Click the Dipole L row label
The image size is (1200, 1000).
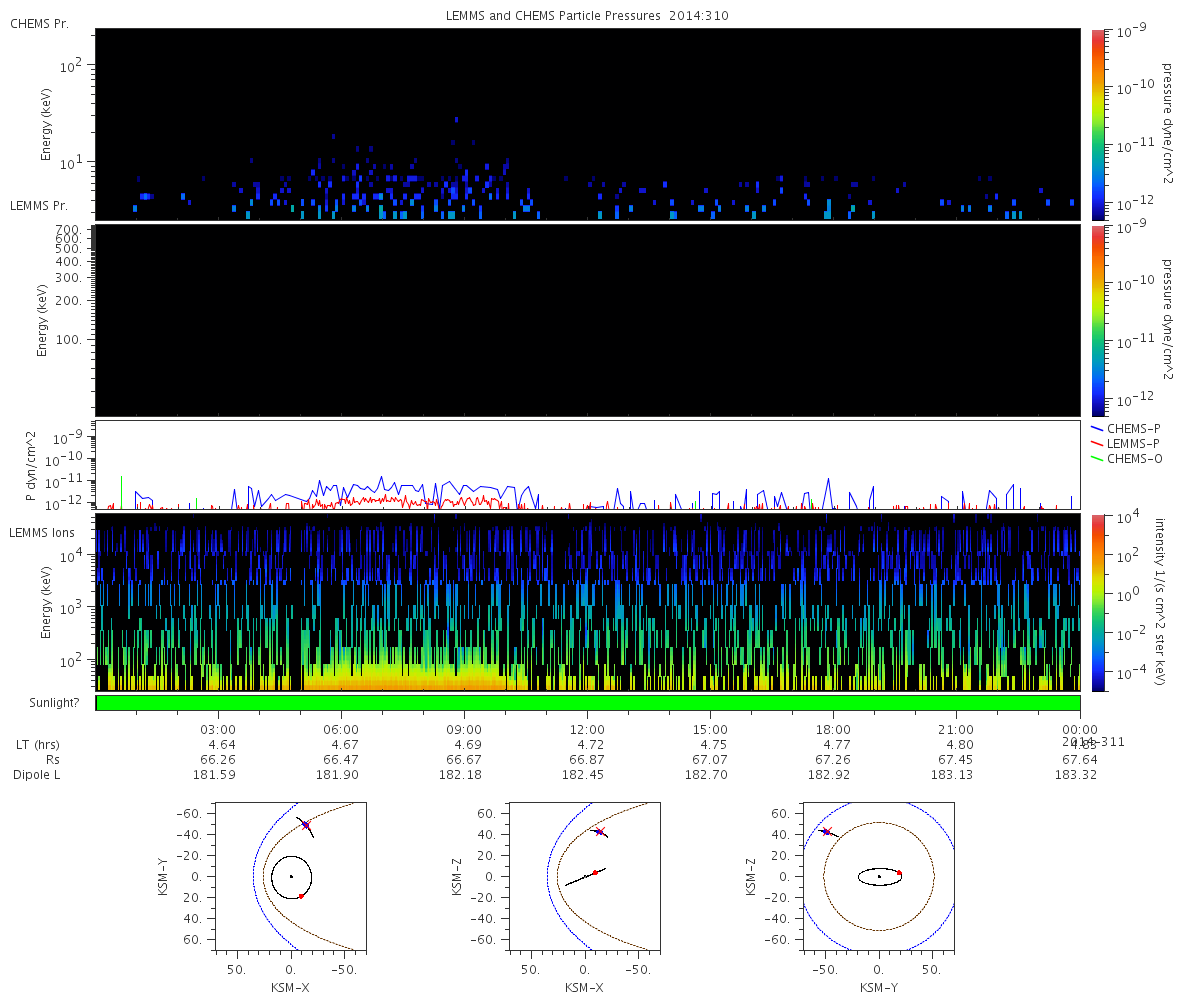(37, 775)
